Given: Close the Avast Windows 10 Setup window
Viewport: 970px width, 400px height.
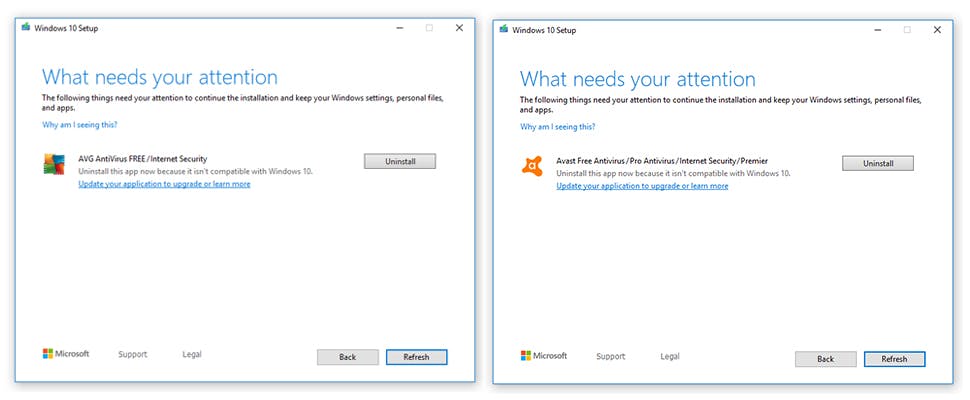Looking at the screenshot, I should [937, 30].
